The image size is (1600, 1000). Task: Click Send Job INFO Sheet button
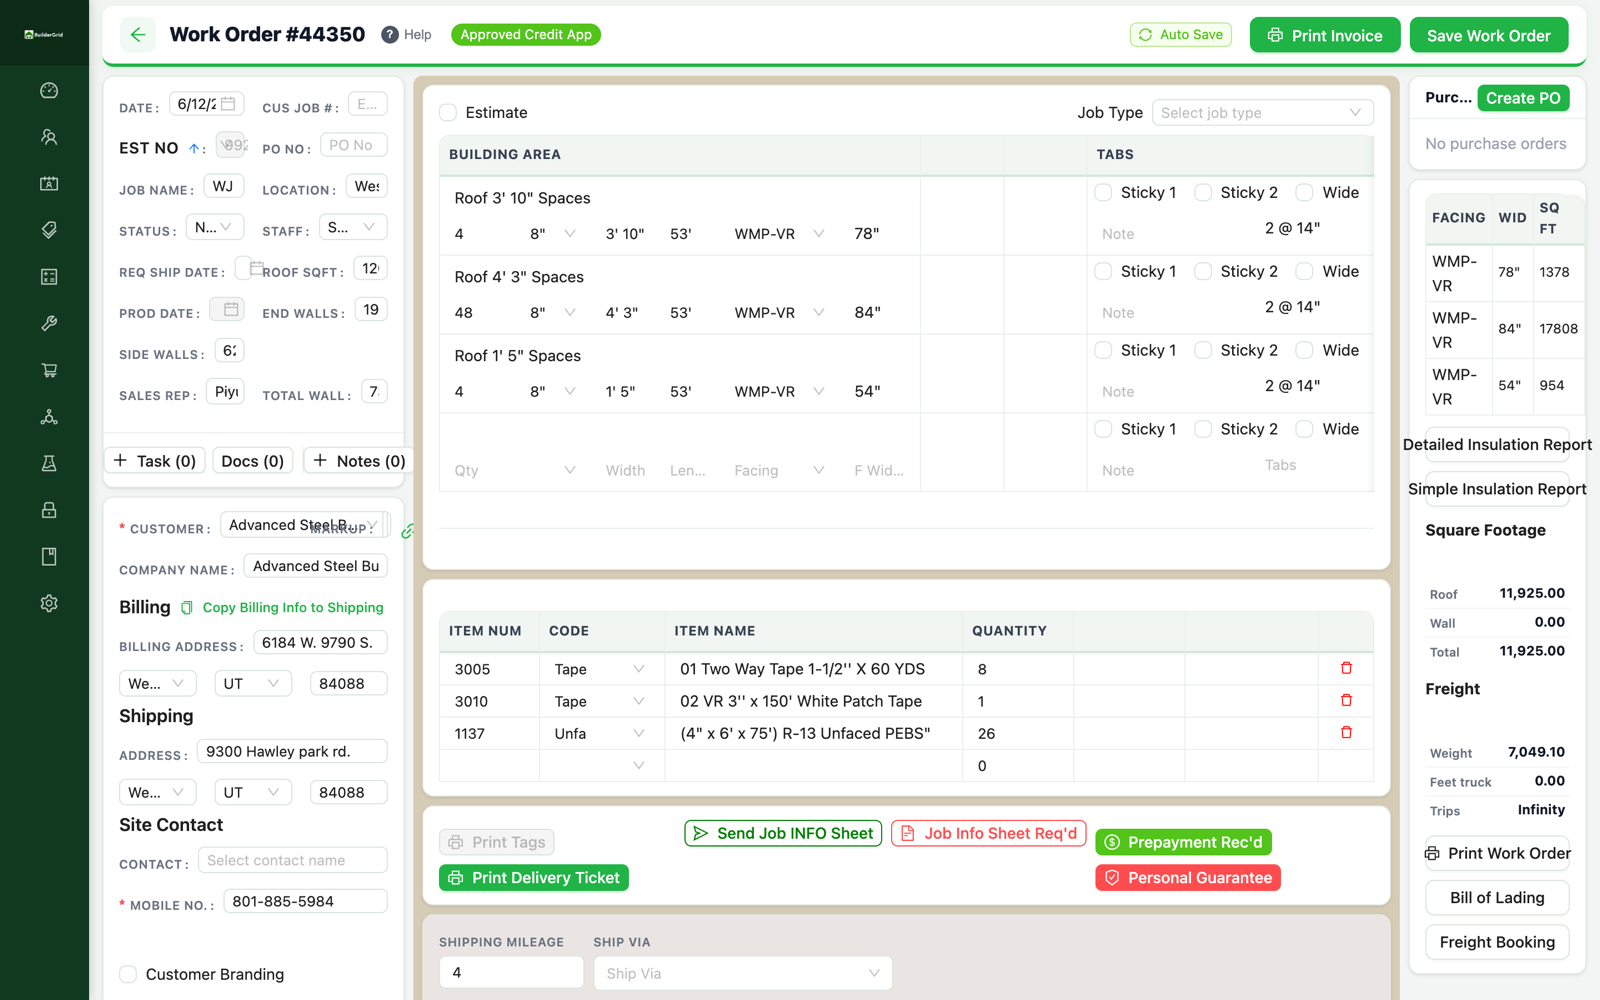point(783,833)
